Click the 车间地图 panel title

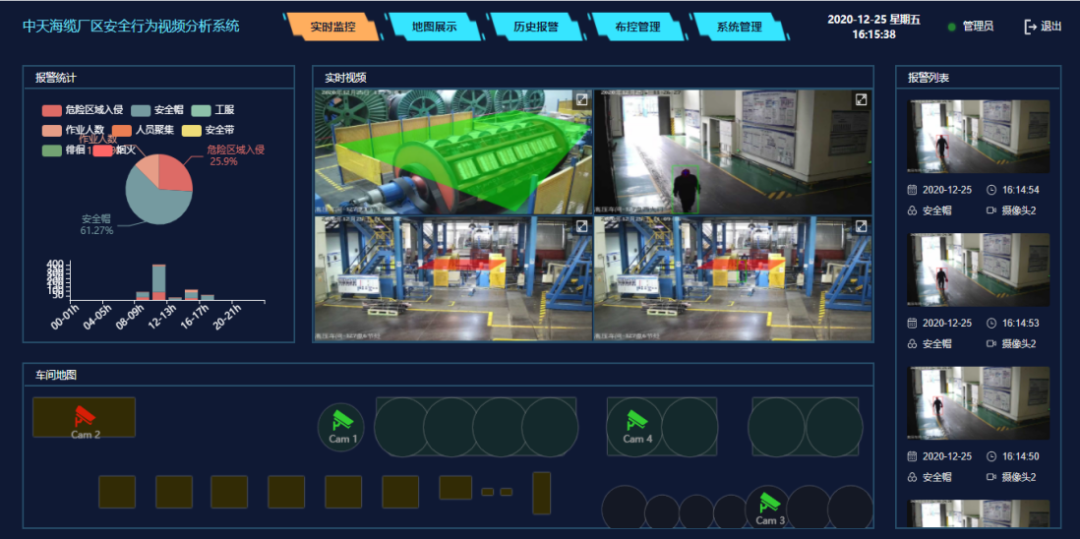pyautogui.click(x=56, y=375)
